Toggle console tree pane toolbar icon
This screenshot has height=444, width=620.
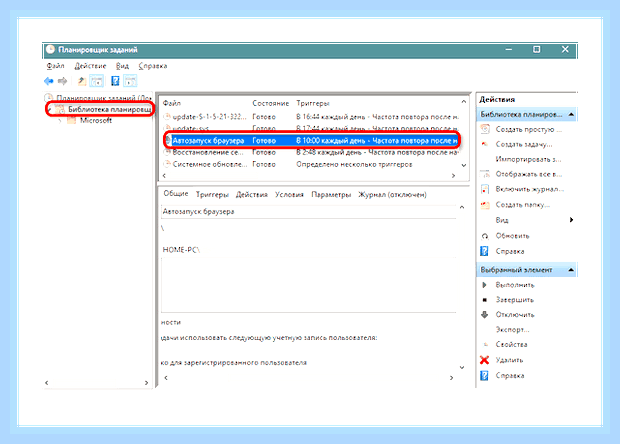coord(96,81)
